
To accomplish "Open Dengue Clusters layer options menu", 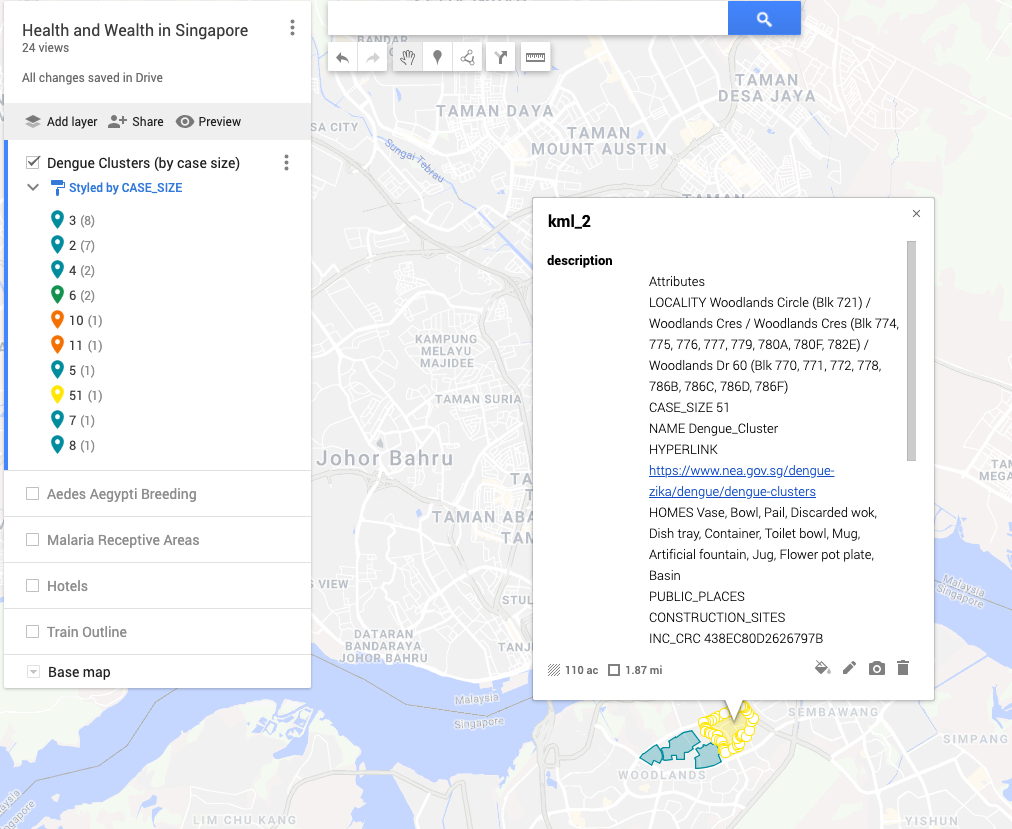I will [x=287, y=163].
